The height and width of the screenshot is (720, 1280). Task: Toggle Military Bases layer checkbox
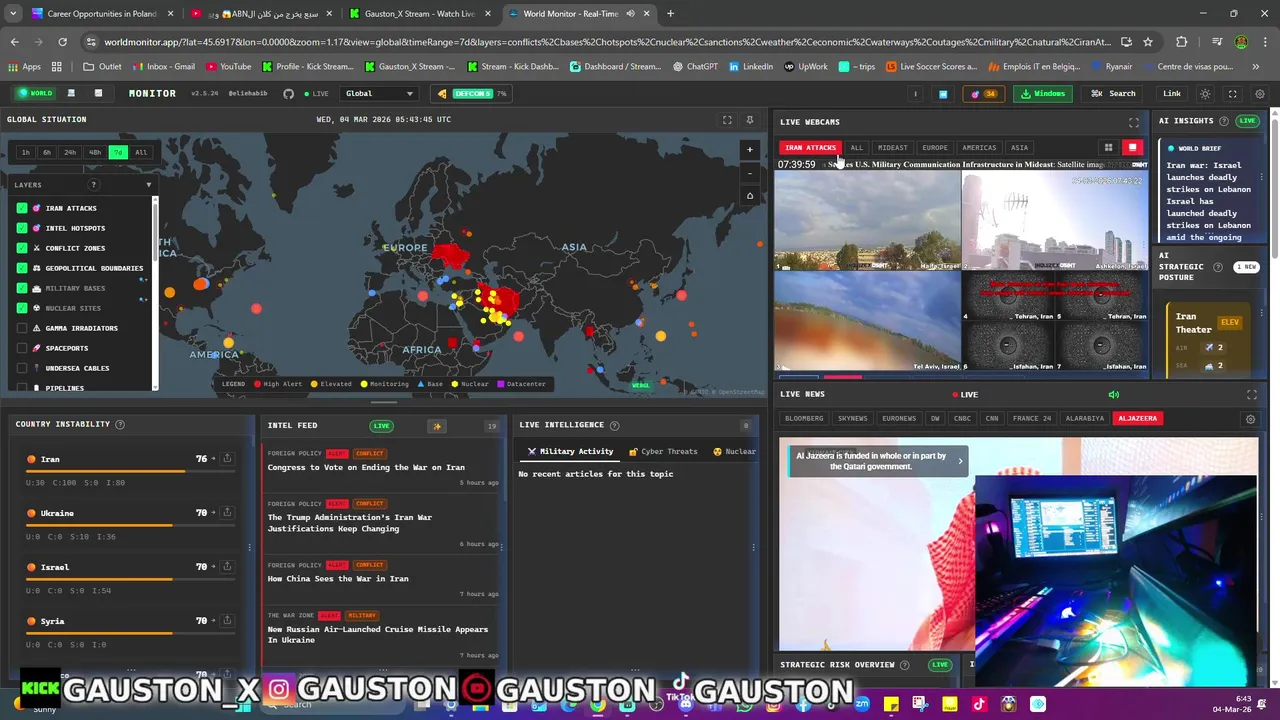point(22,288)
